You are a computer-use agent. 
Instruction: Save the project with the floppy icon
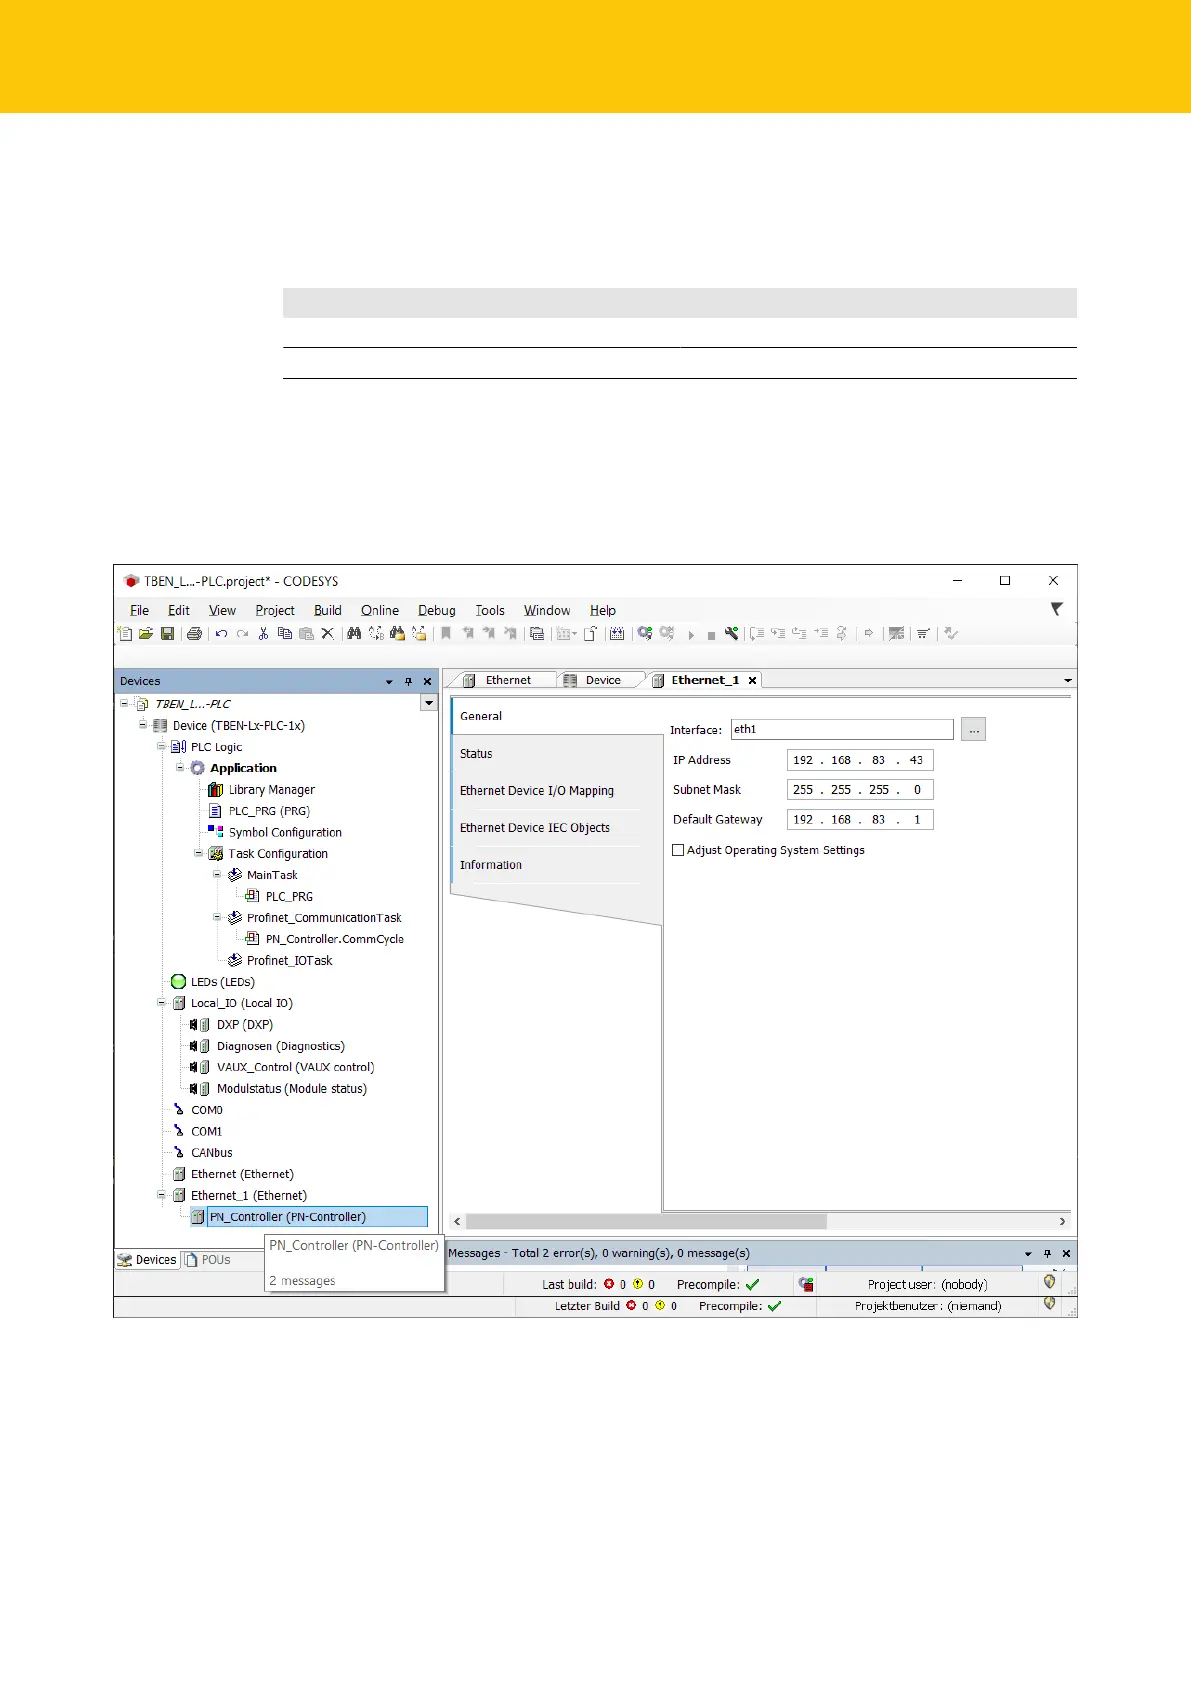167,633
